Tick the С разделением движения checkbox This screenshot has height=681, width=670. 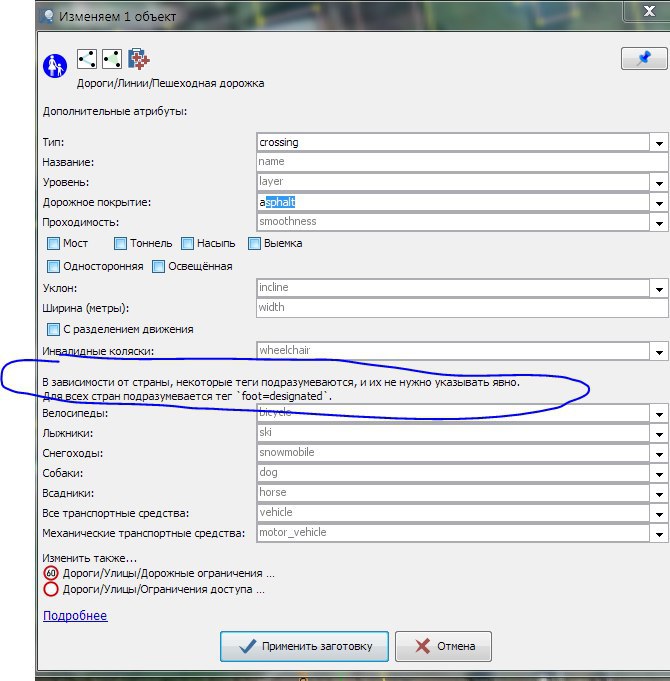click(53, 329)
